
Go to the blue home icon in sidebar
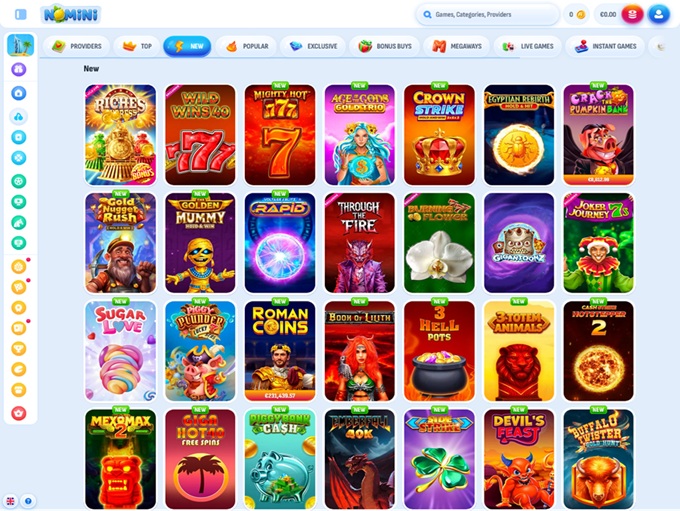(x=19, y=93)
